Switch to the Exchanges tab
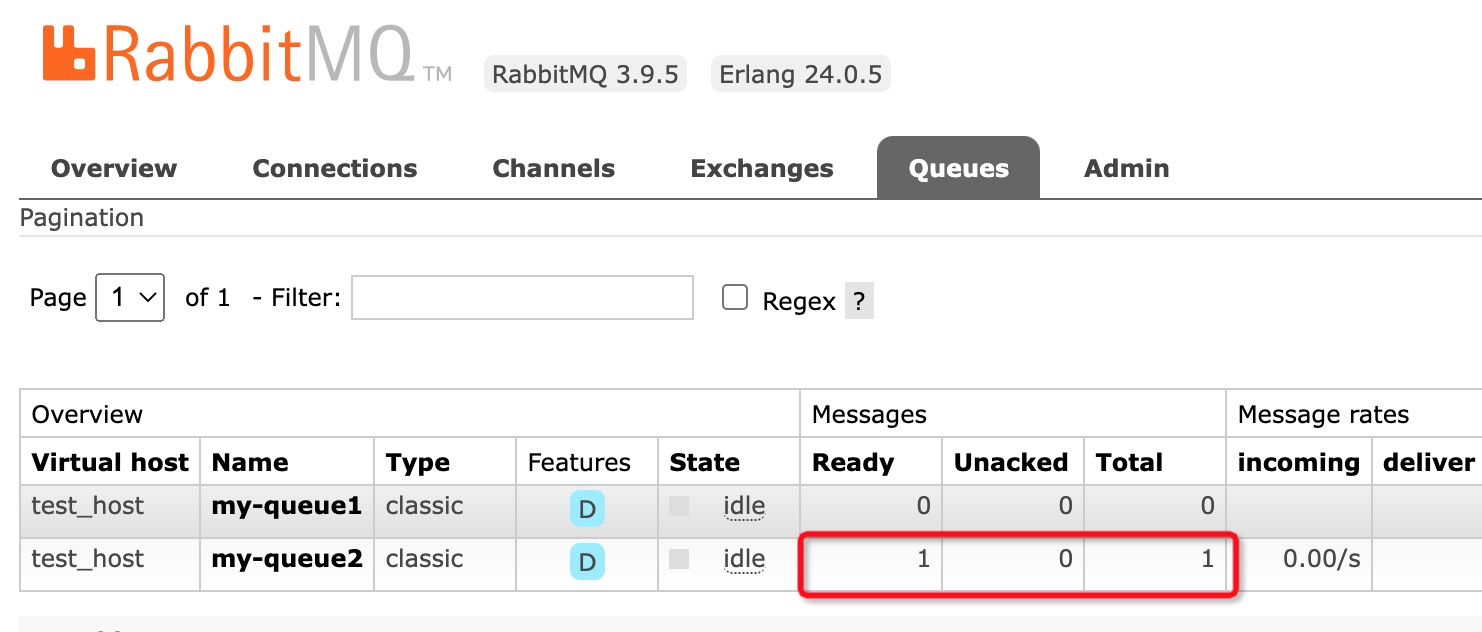Viewport: 1482px width, 632px height. [762, 168]
